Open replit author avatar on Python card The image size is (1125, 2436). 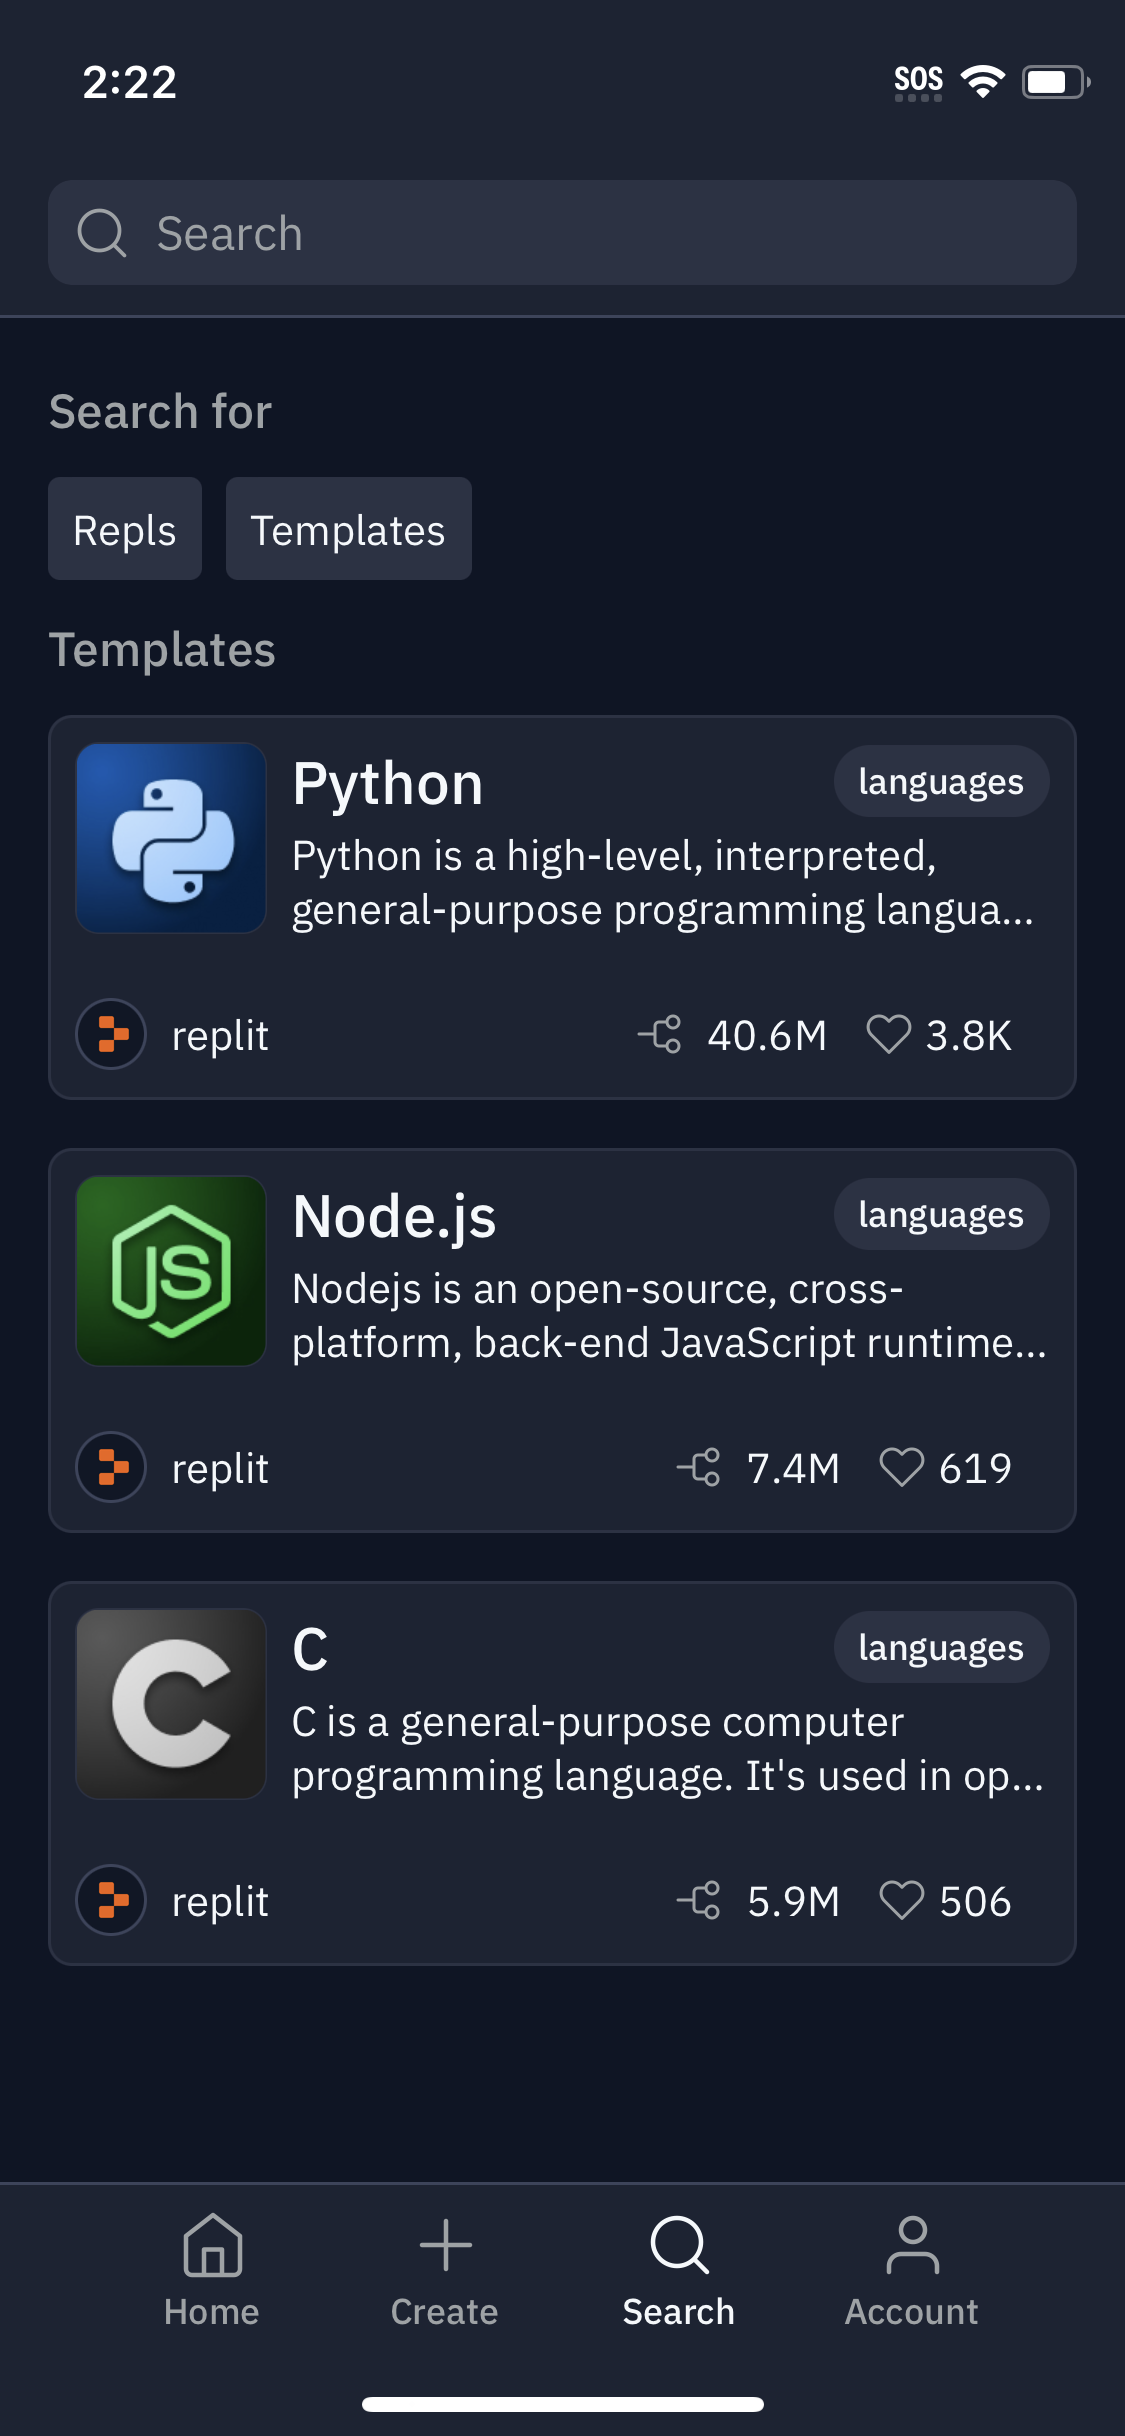point(112,1034)
